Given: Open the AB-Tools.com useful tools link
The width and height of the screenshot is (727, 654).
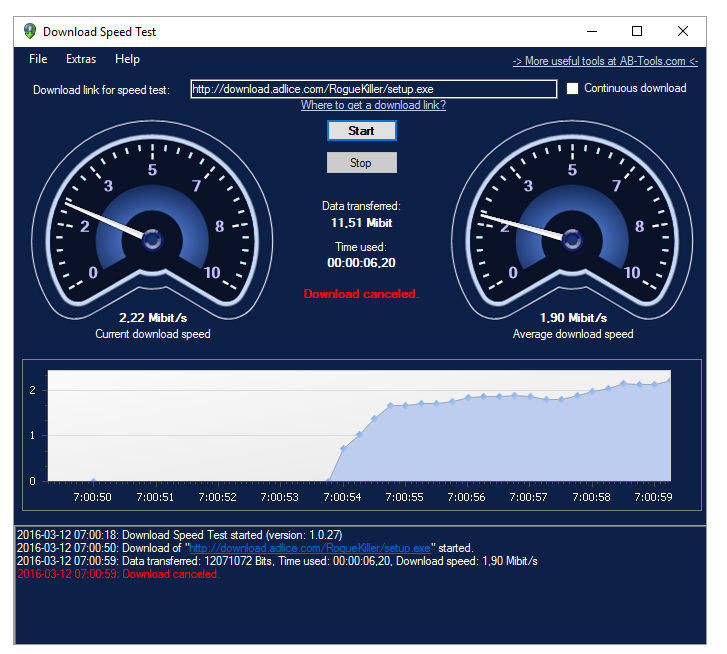Looking at the screenshot, I should [x=605, y=61].
